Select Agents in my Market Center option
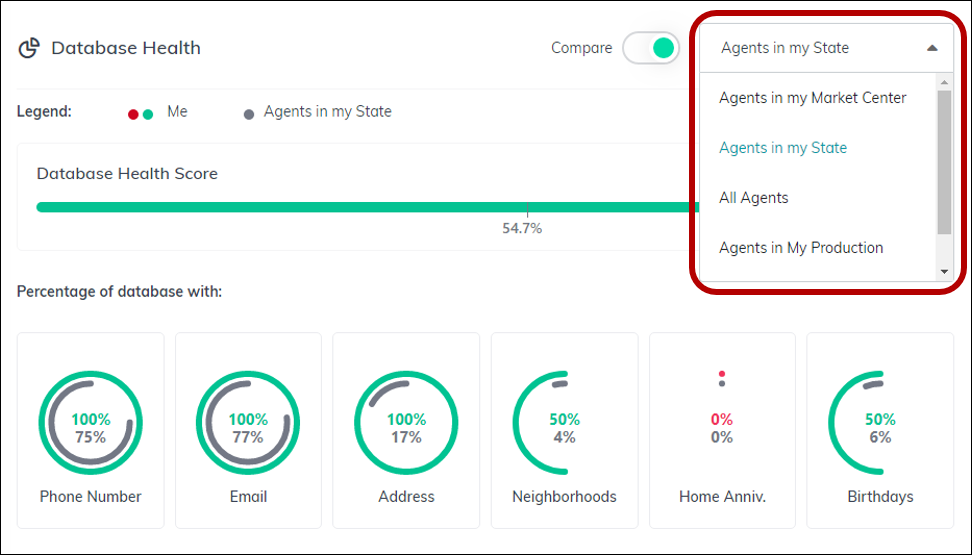 click(x=813, y=97)
